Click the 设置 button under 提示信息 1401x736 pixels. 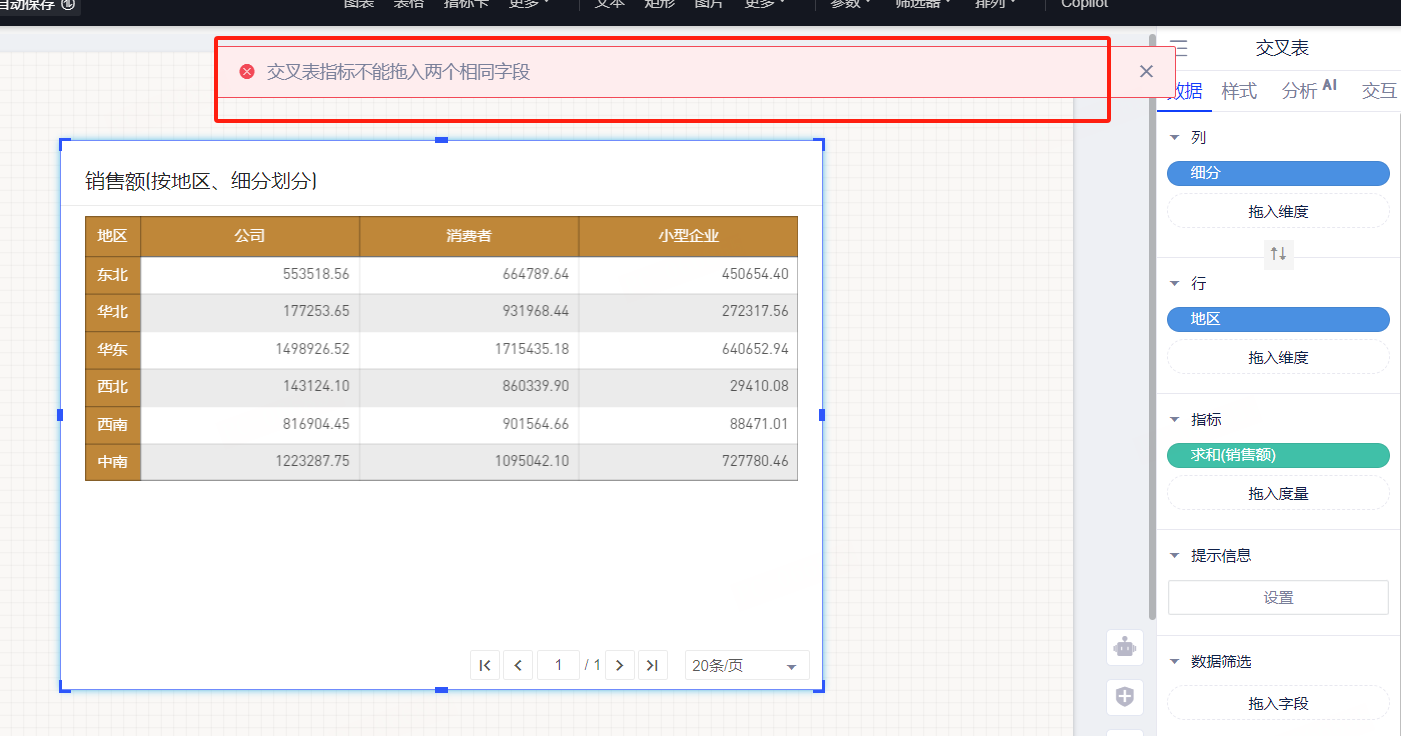pos(1278,598)
